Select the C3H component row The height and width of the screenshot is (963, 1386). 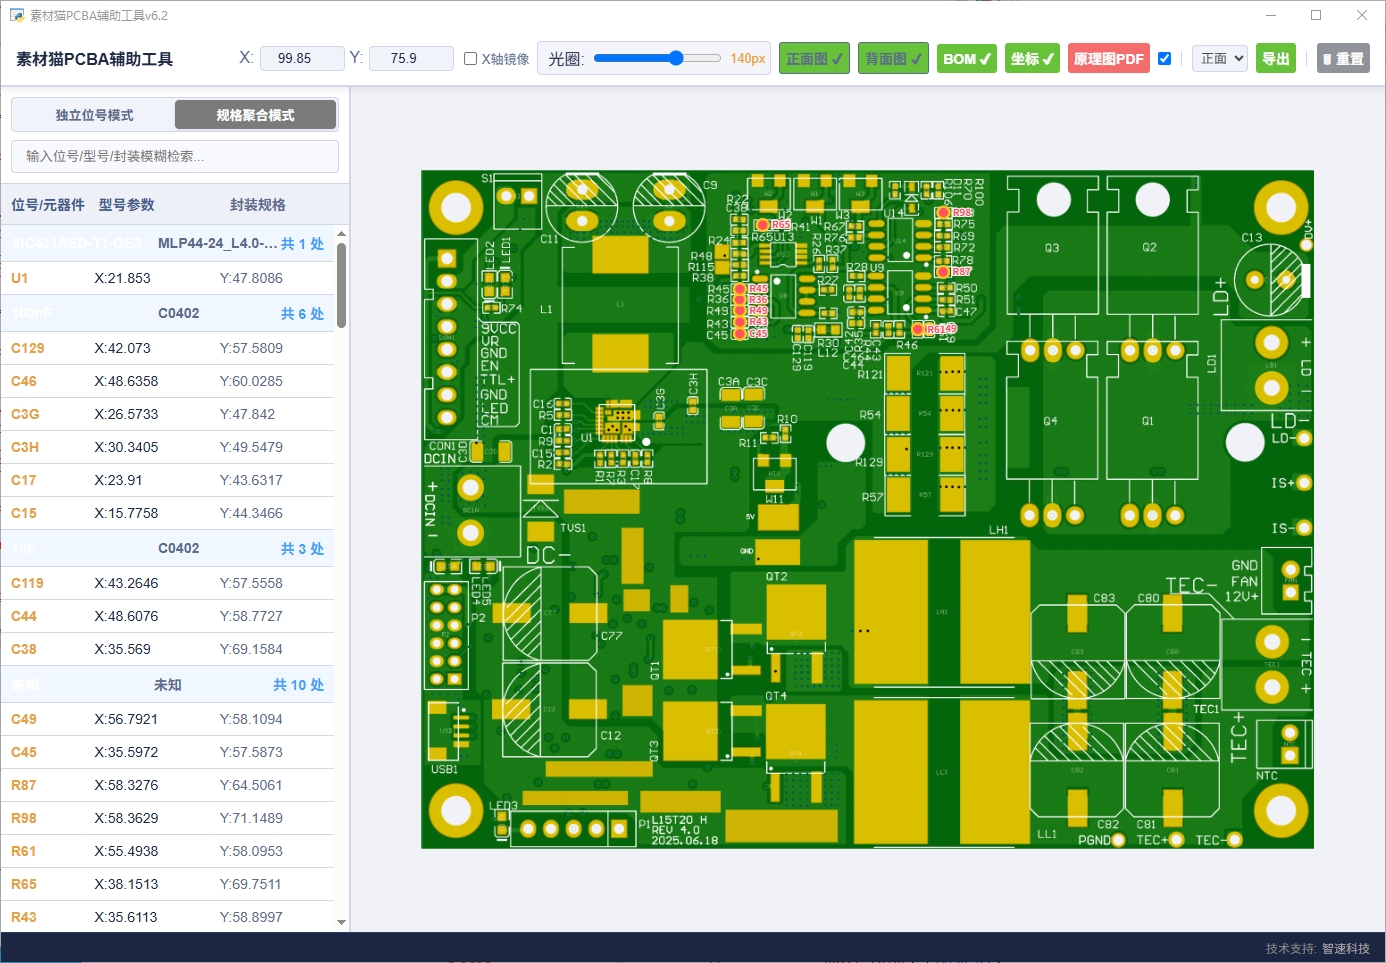168,448
